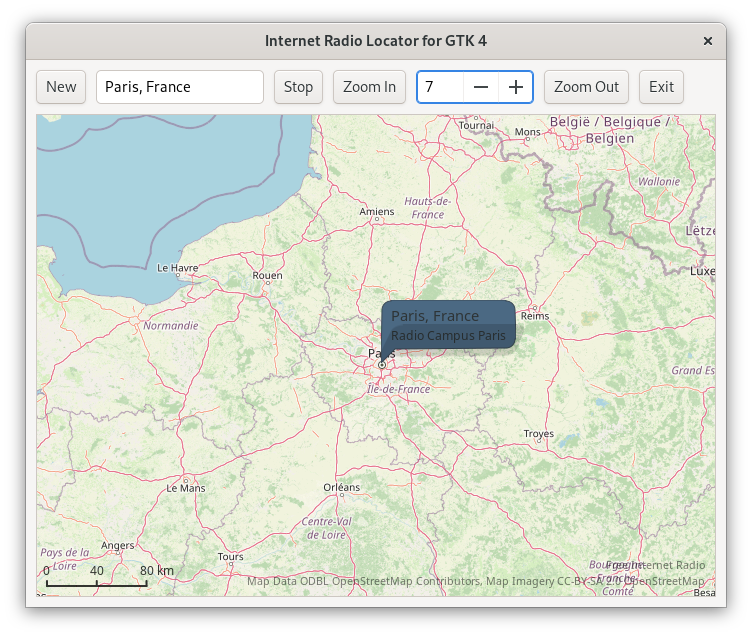Click the map distance scale bar
Image resolution: width=752 pixels, height=636 pixels.
click(x=97, y=579)
